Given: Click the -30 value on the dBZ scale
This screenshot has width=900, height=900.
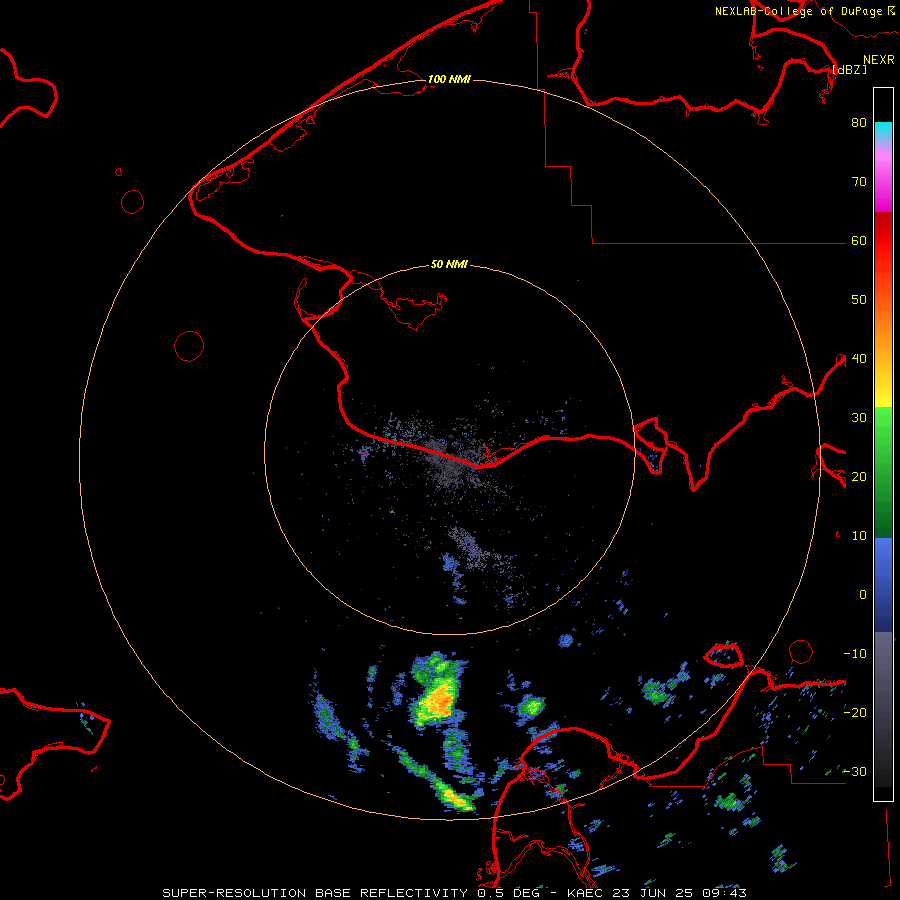Looking at the screenshot, I should pyautogui.click(x=855, y=771).
